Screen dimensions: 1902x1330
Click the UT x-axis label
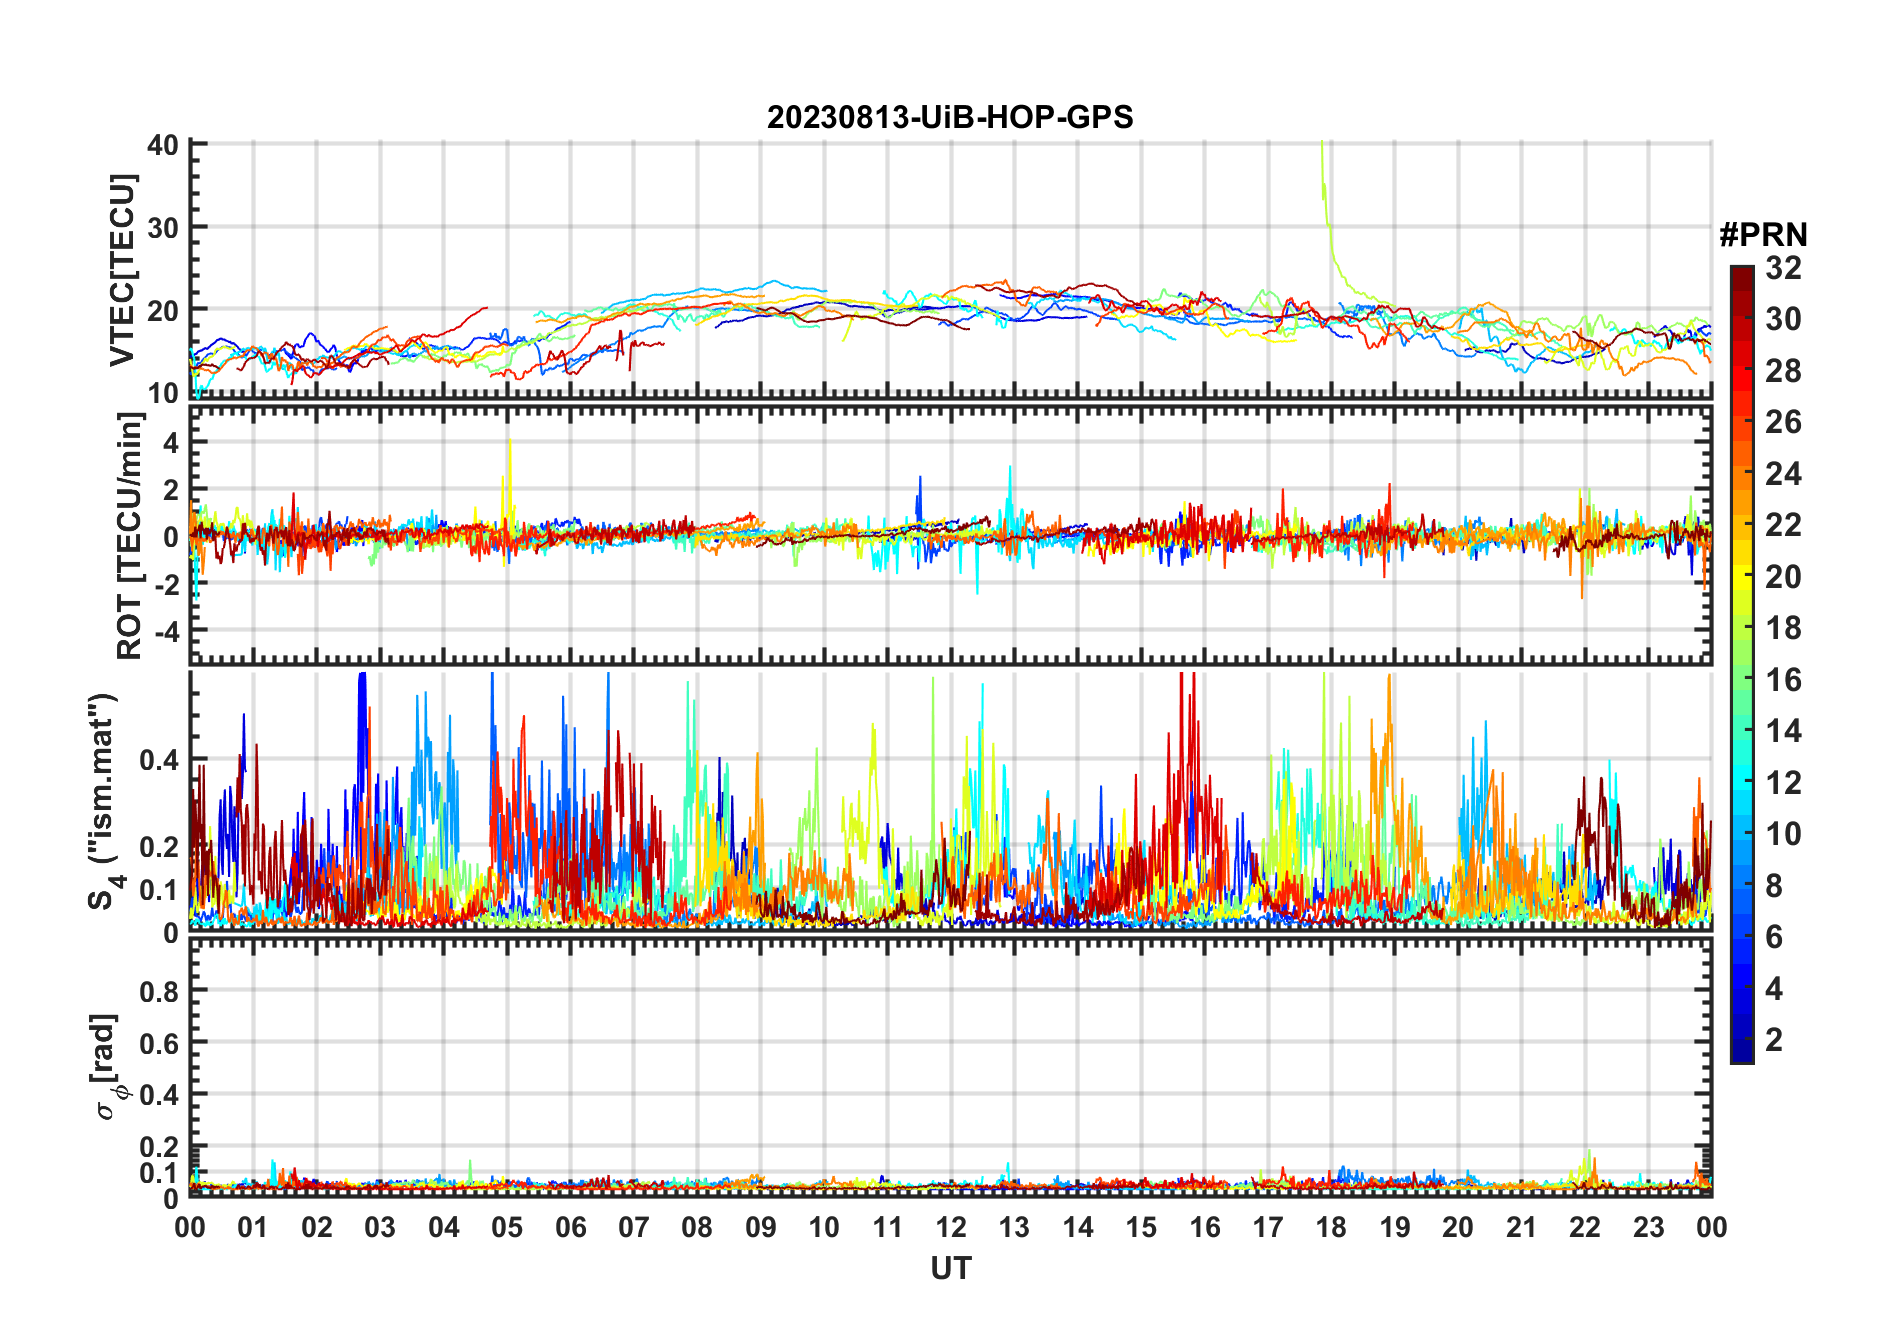[950, 1269]
